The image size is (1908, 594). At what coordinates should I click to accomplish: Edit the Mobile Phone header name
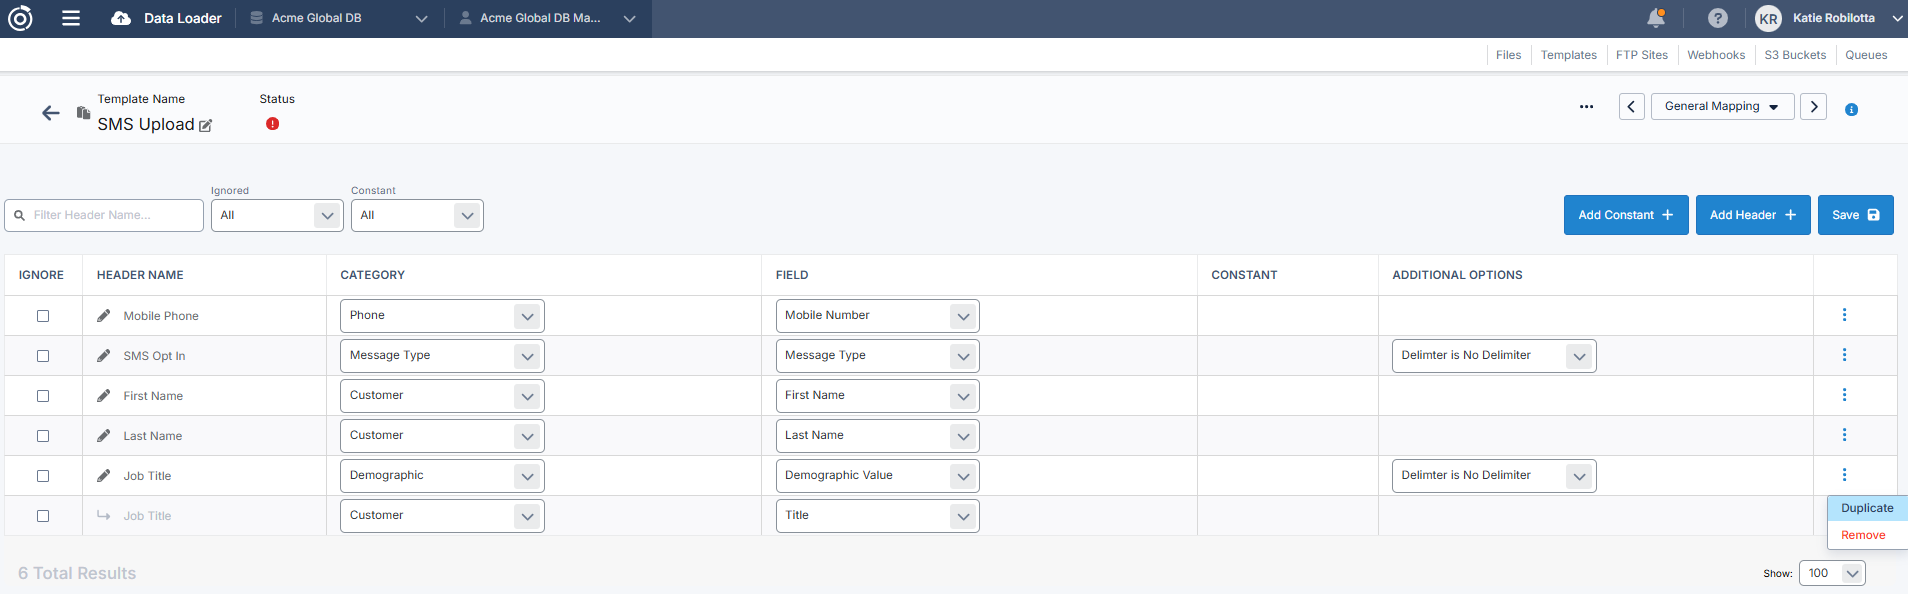tap(104, 316)
